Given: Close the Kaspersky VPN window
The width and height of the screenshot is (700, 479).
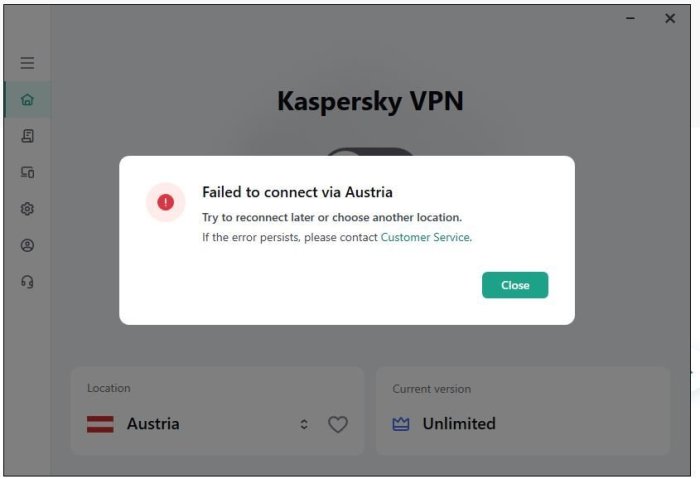Looking at the screenshot, I should (x=670, y=18).
